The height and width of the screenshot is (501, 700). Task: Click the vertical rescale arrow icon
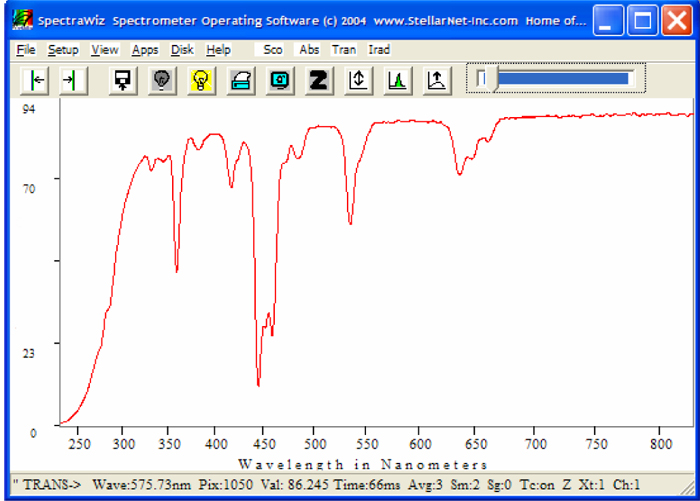tap(358, 81)
